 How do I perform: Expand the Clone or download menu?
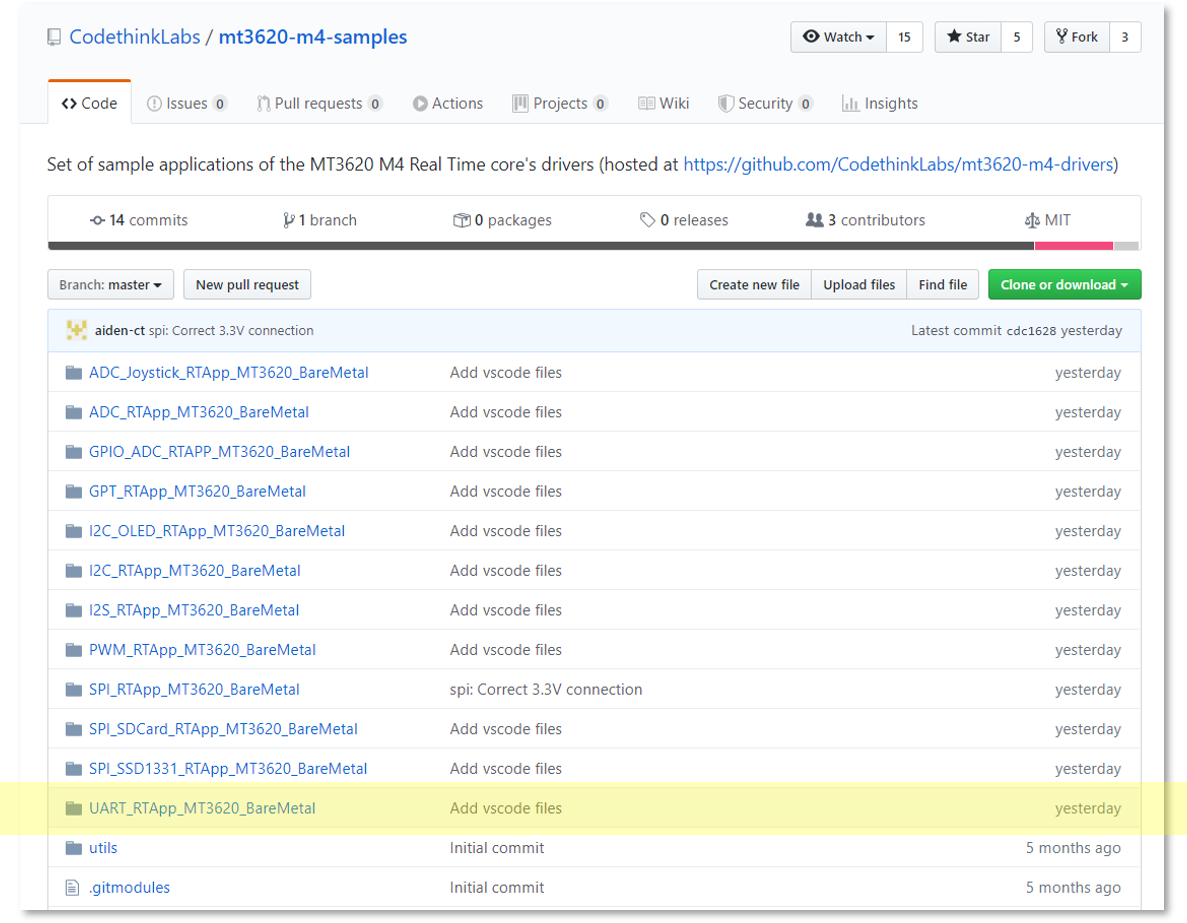[1064, 285]
